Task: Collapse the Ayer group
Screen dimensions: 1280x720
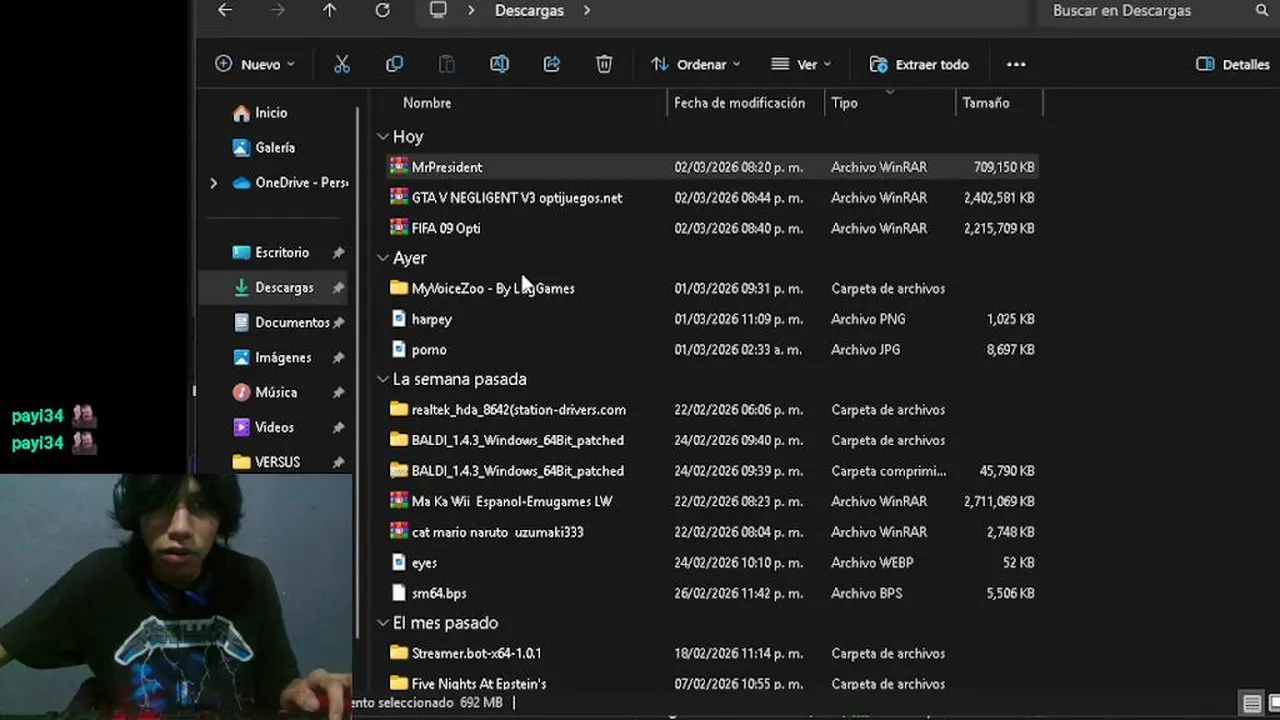Action: tap(383, 258)
